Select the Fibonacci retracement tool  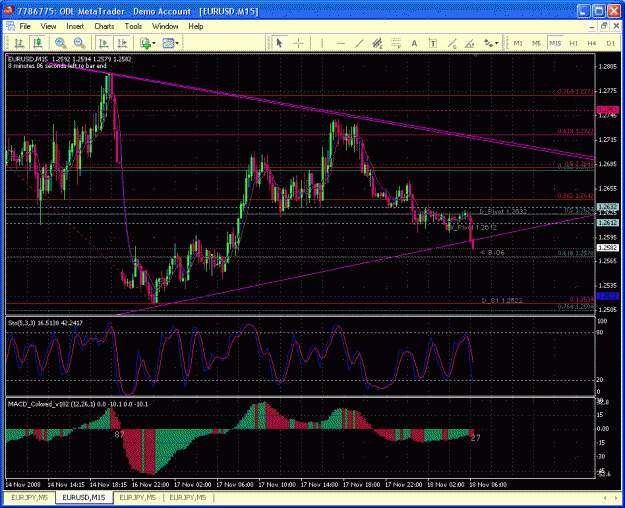click(x=396, y=43)
